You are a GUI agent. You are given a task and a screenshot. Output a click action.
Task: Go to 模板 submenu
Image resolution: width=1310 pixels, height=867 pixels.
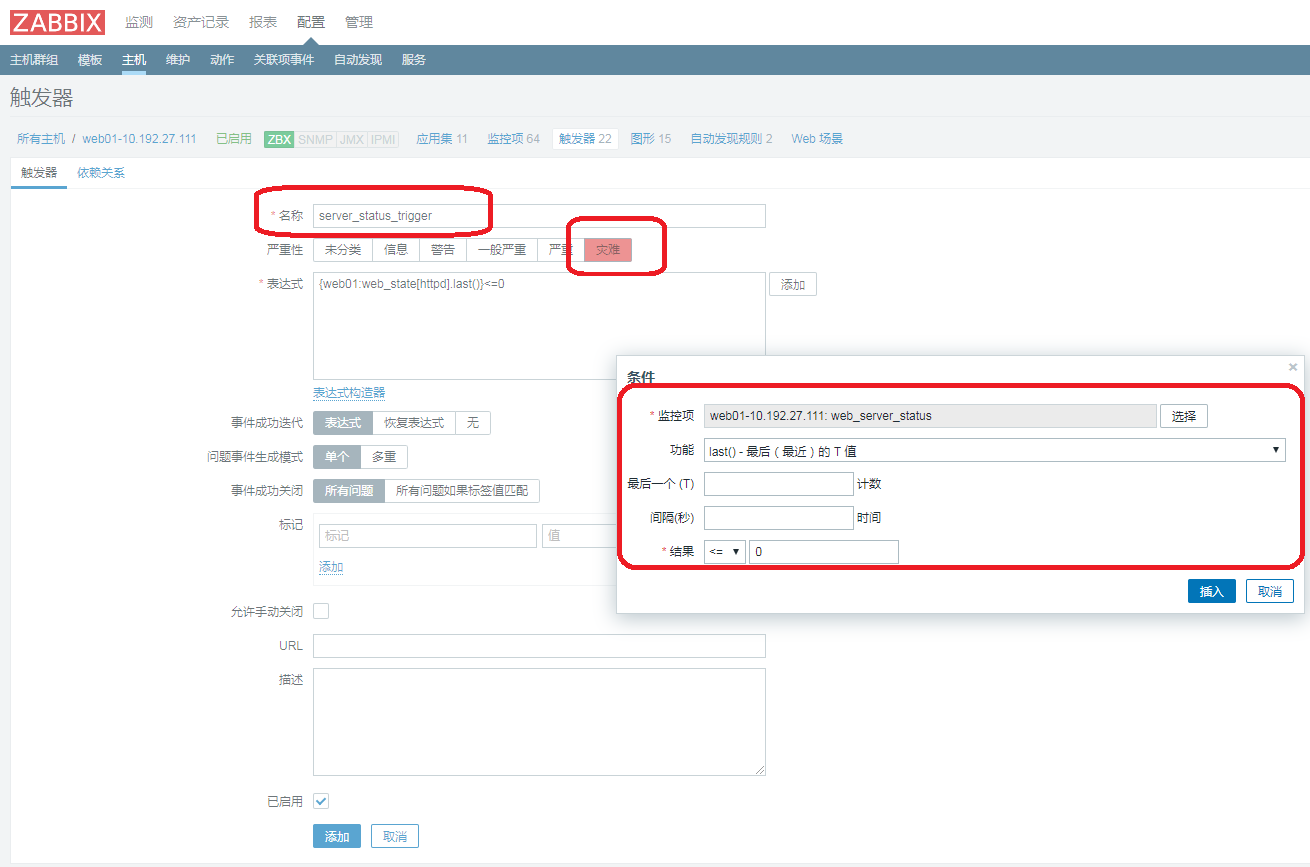[x=90, y=60]
